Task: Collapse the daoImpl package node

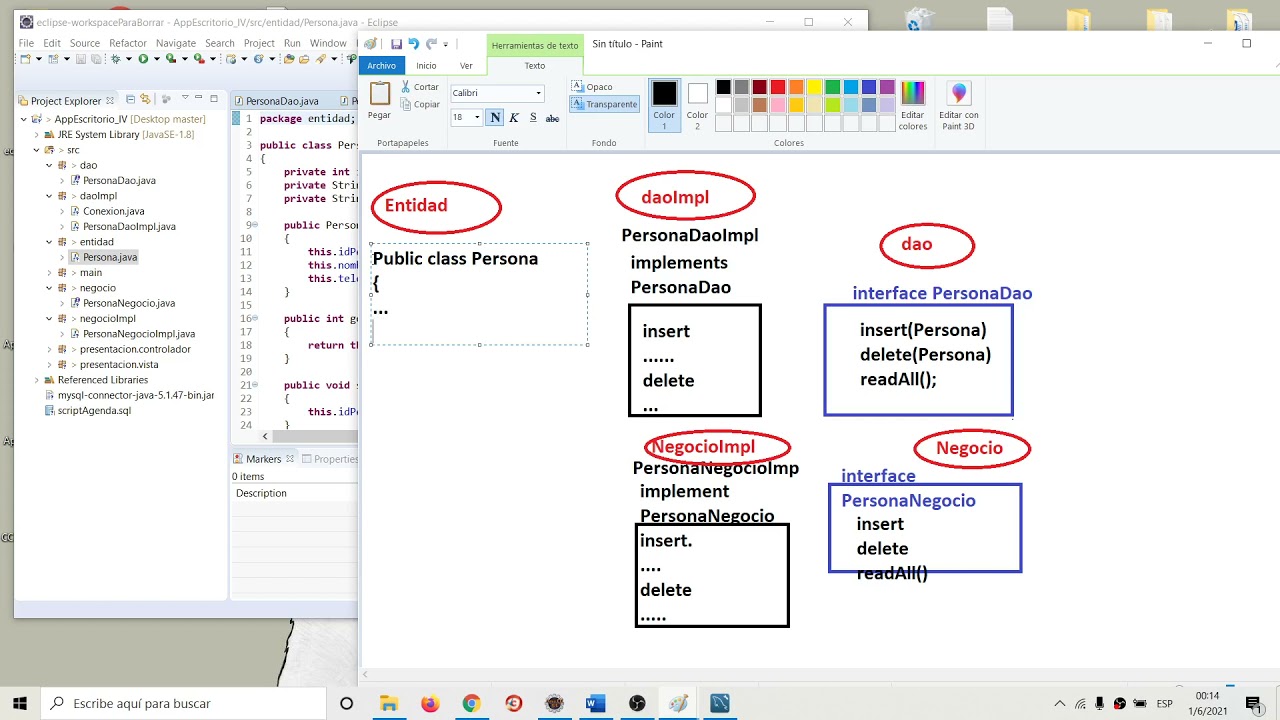Action: 49,196
